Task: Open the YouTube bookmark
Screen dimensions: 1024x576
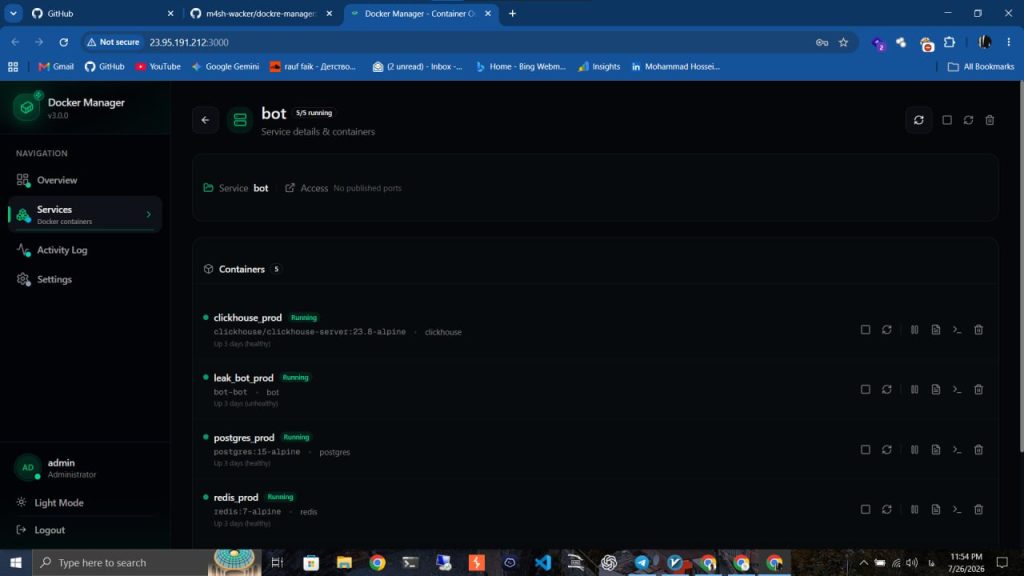Action: tap(158, 67)
